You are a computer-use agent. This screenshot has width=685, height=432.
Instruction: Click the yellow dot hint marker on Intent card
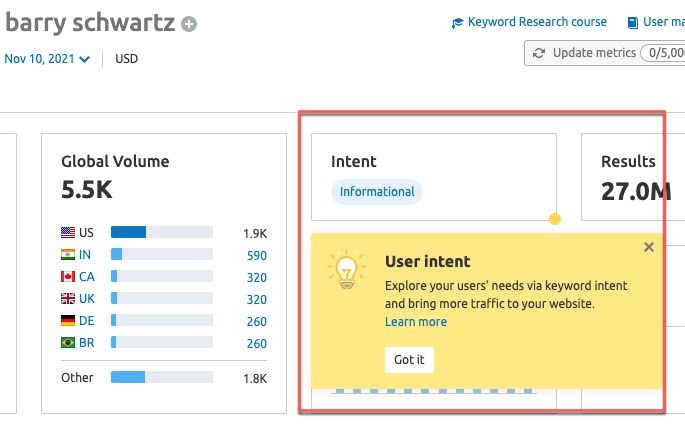(555, 219)
